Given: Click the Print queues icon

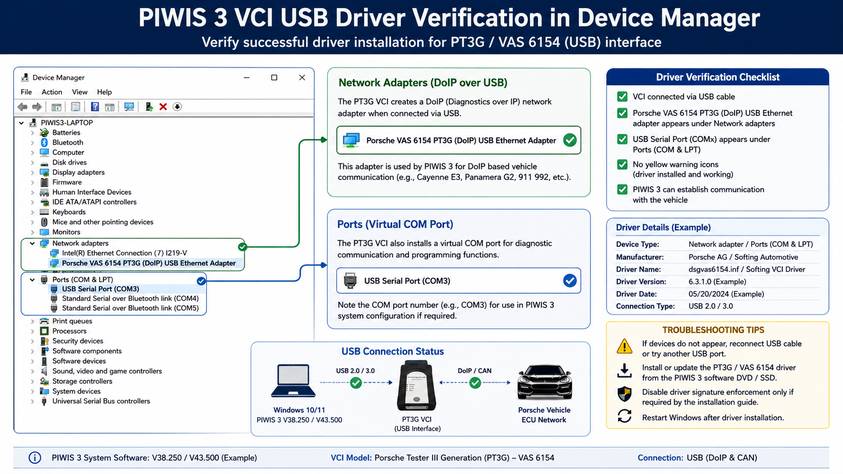Looking at the screenshot, I should (x=44, y=321).
